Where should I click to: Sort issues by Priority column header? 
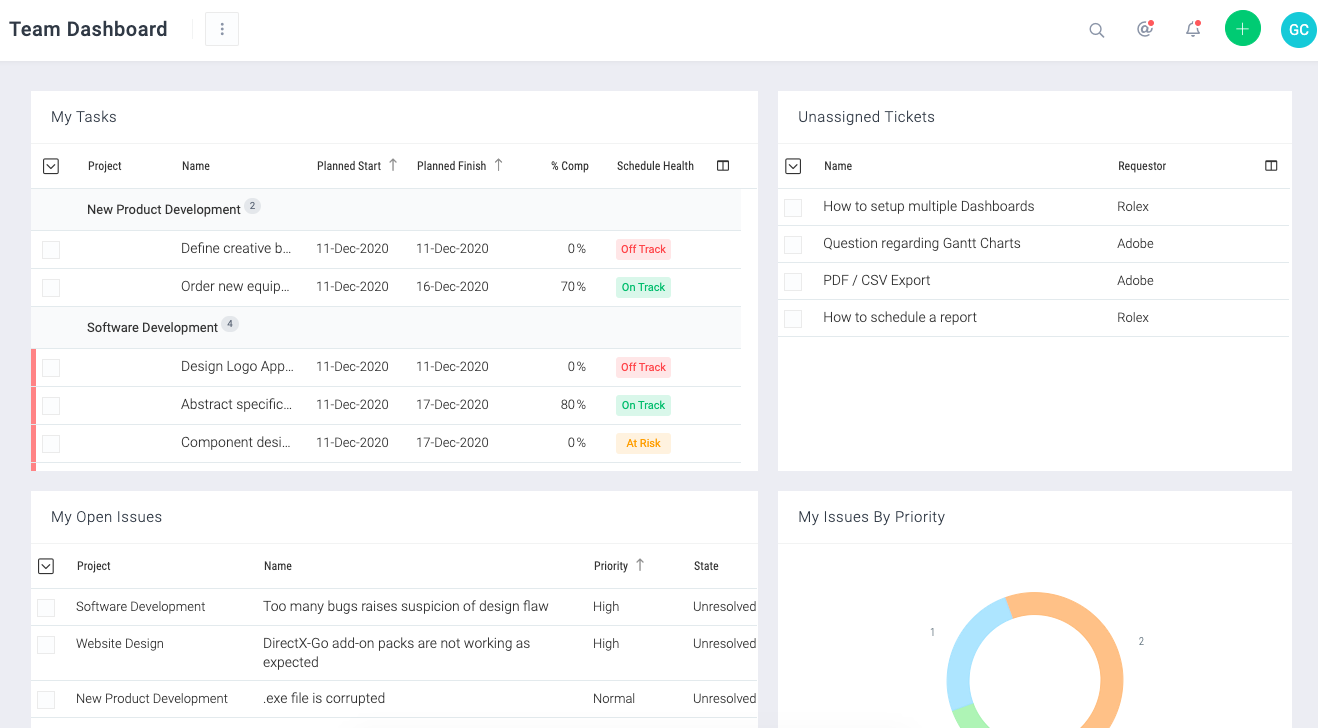(611, 566)
